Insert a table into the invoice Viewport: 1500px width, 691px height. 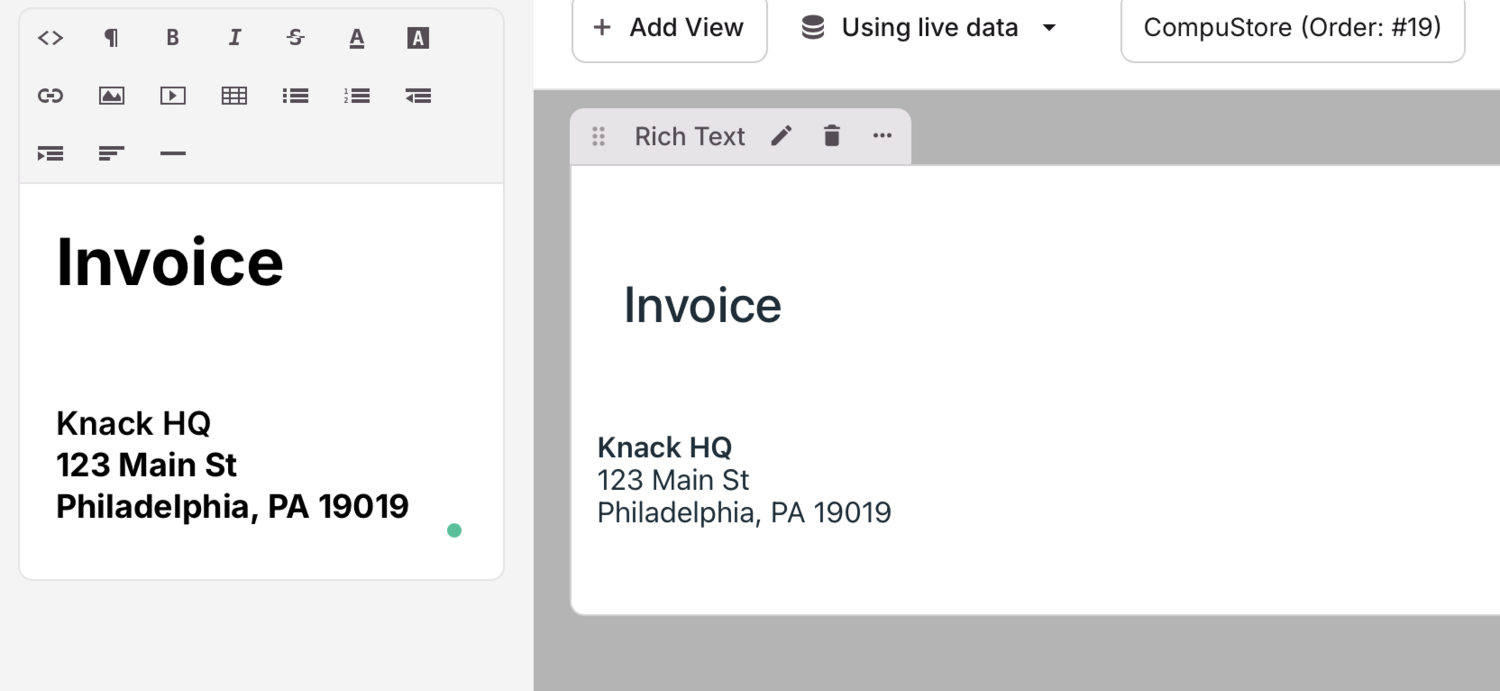pos(234,95)
